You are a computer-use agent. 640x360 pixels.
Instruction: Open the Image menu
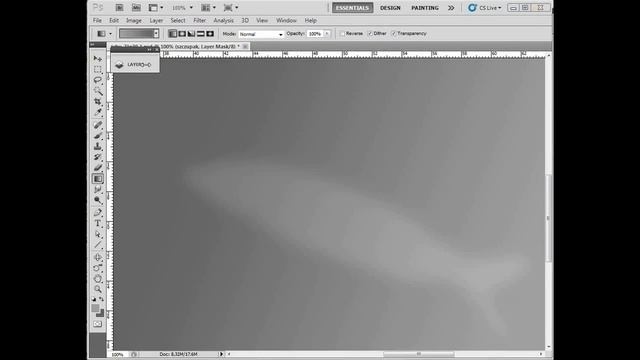pyautogui.click(x=134, y=20)
